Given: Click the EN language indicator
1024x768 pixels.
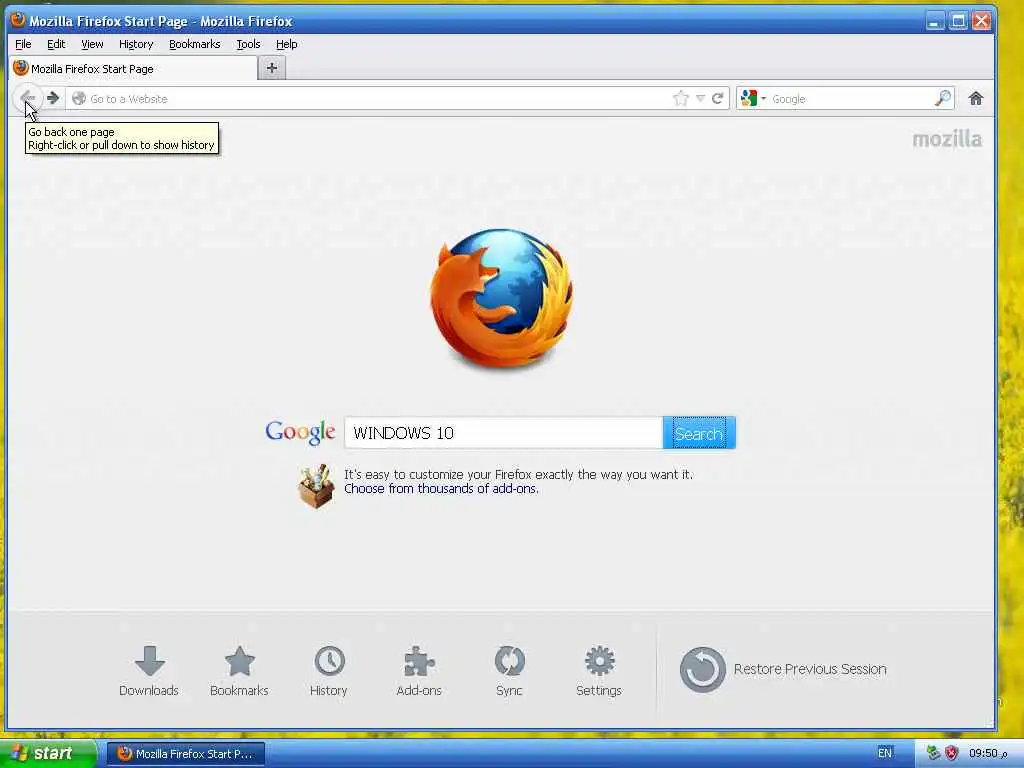Looking at the screenshot, I should (884, 753).
